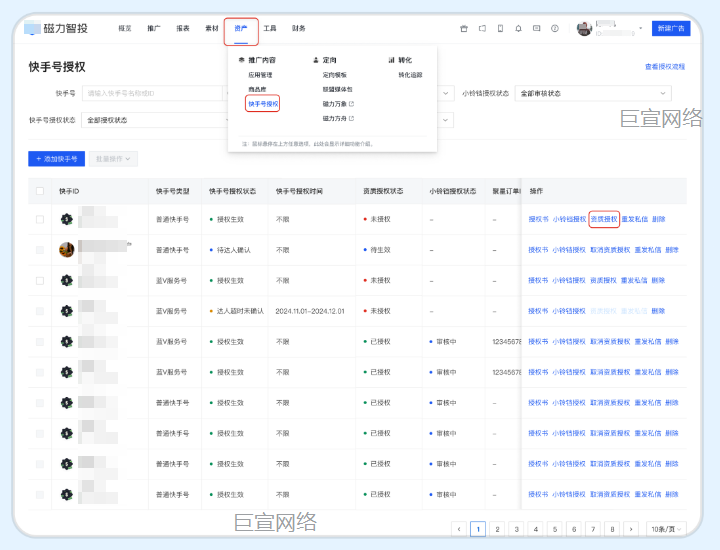Open the 概览 nav tab

coord(124,28)
